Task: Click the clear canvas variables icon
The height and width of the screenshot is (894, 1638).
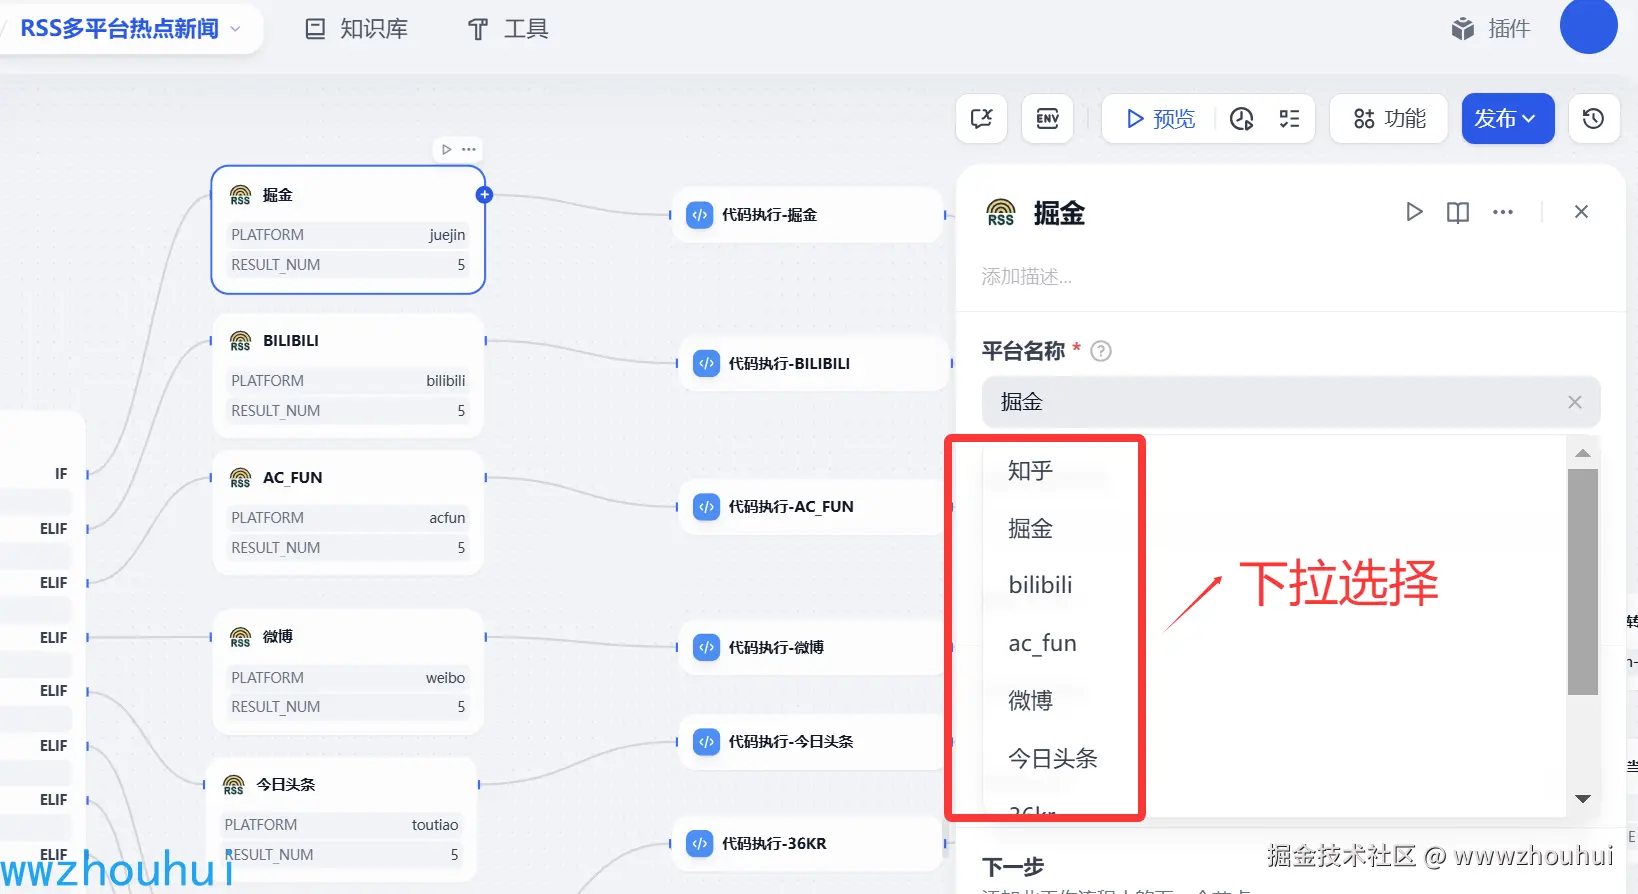Action: click(x=982, y=119)
